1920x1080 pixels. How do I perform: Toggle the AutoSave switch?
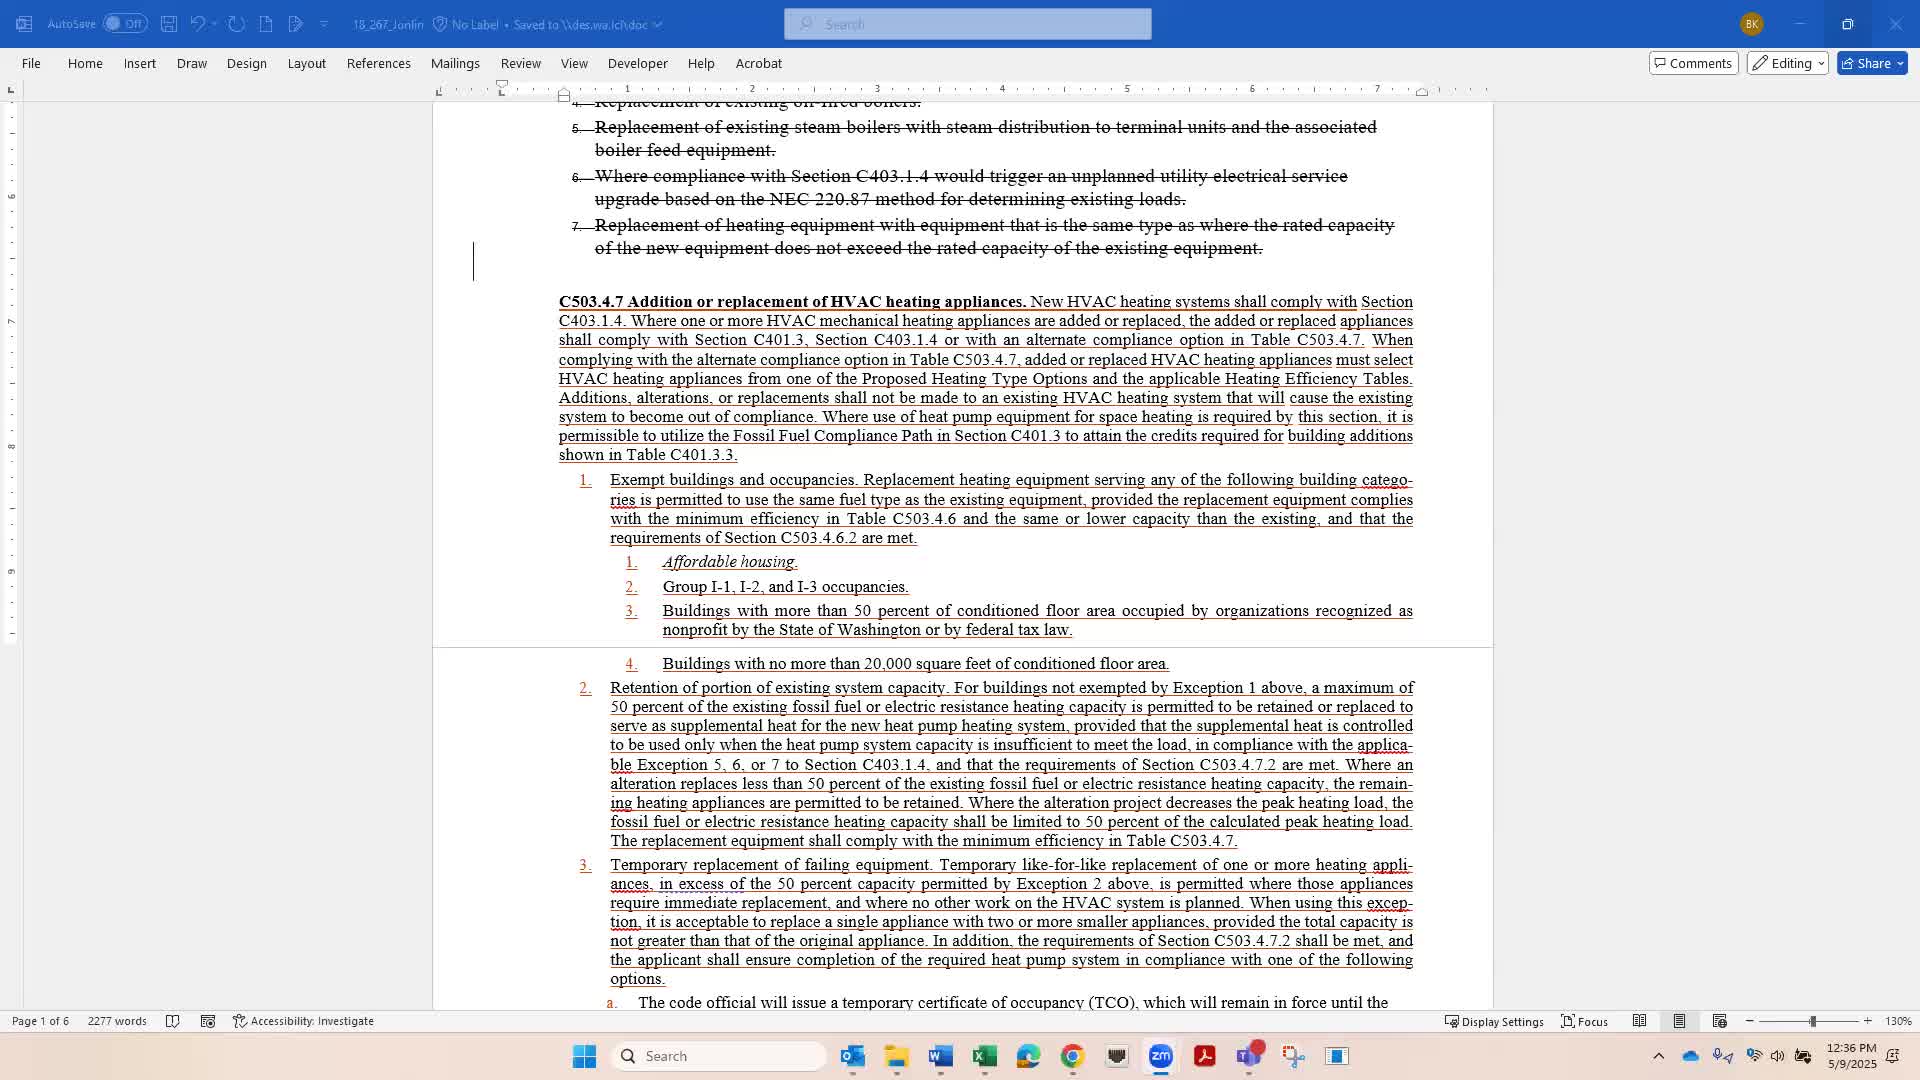click(125, 24)
